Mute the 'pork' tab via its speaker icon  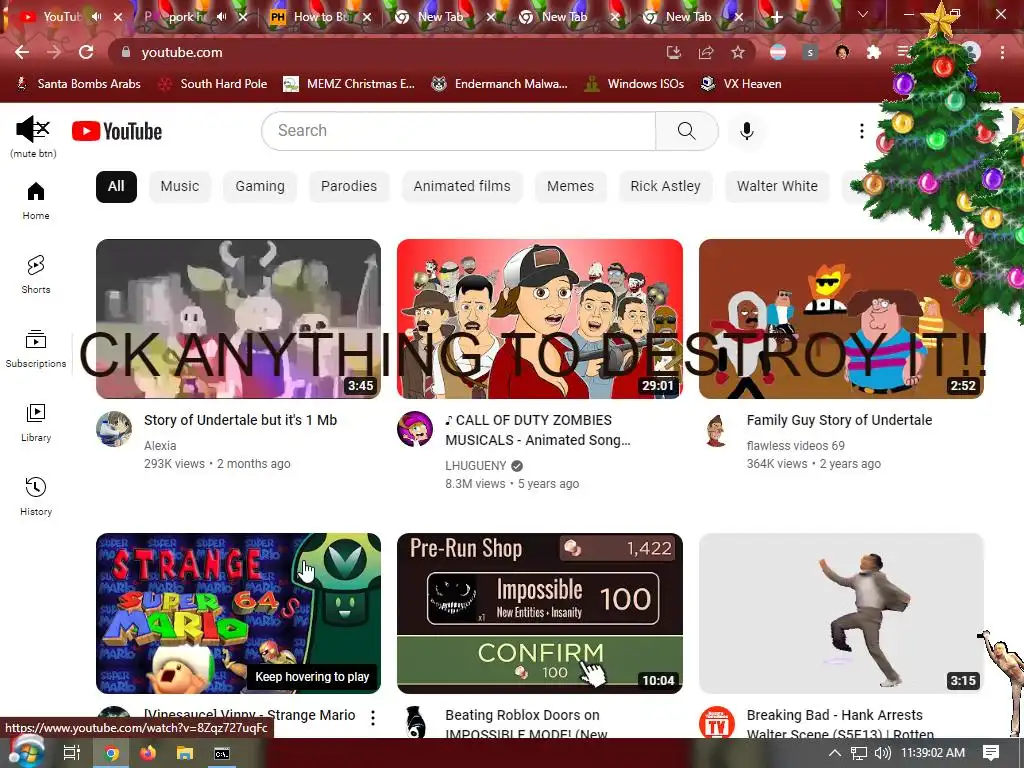[221, 17]
